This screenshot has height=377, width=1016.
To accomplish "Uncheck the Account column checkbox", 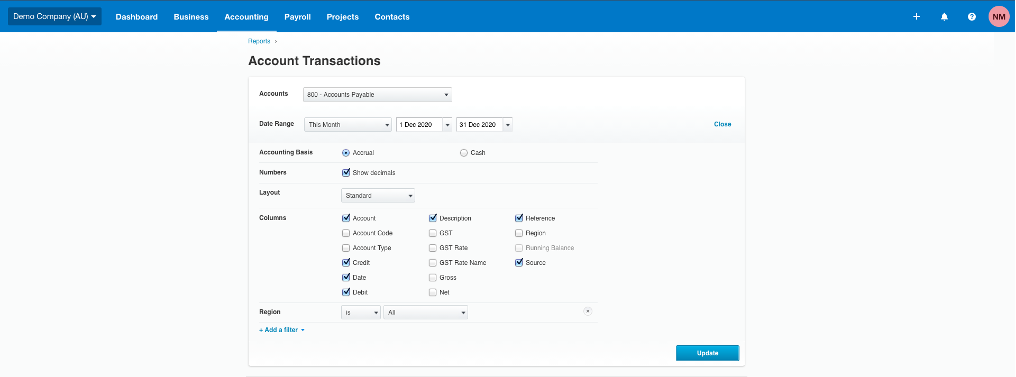I will [x=345, y=218].
